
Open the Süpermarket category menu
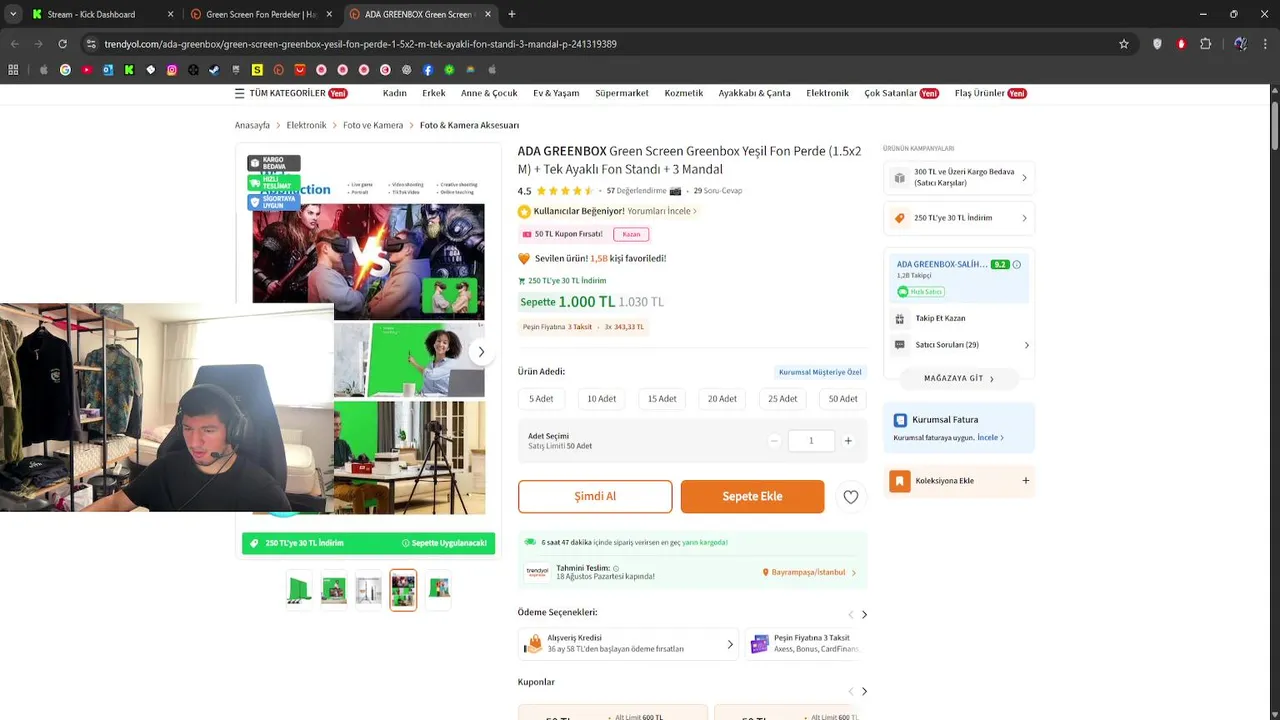coord(622,93)
